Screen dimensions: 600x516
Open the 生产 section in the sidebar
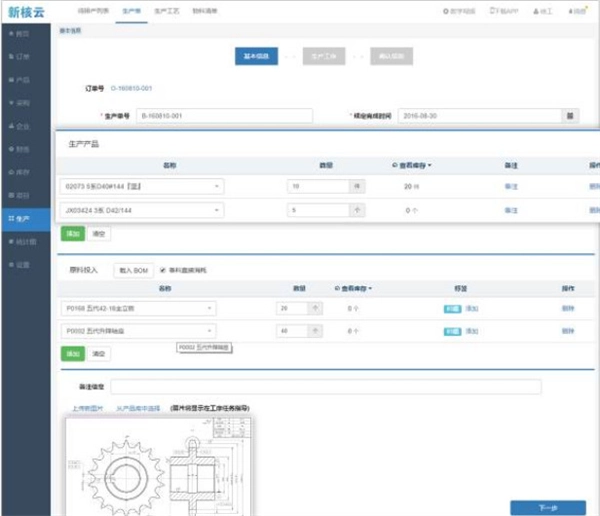[x=20, y=217]
